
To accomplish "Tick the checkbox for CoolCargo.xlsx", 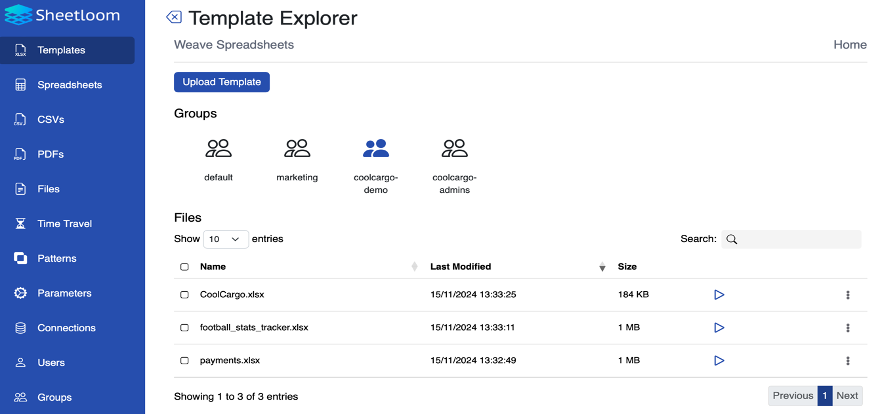I will click(184, 295).
